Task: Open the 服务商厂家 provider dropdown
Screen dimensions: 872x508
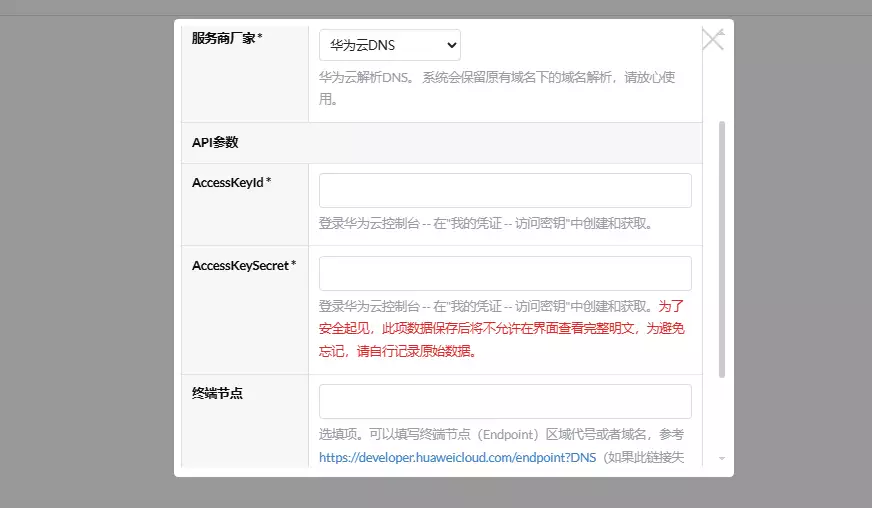Action: (389, 45)
